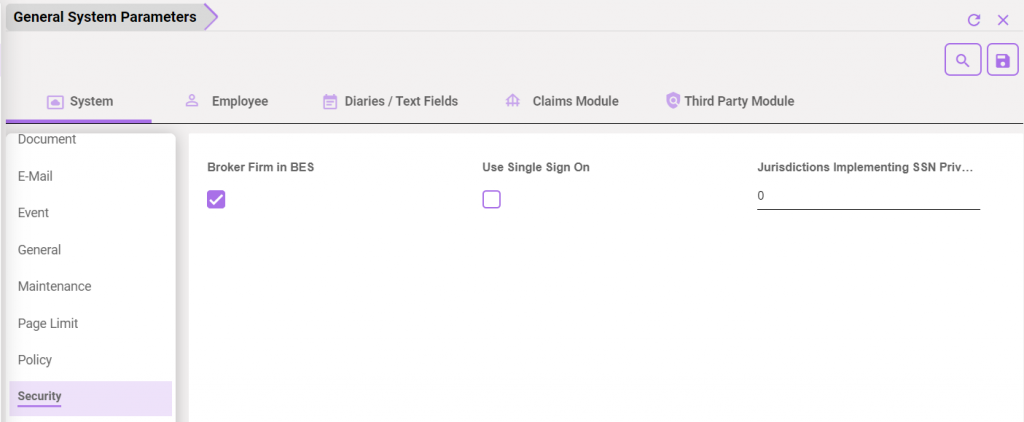Open the Diaries / Text Fields tab

pos(400,101)
